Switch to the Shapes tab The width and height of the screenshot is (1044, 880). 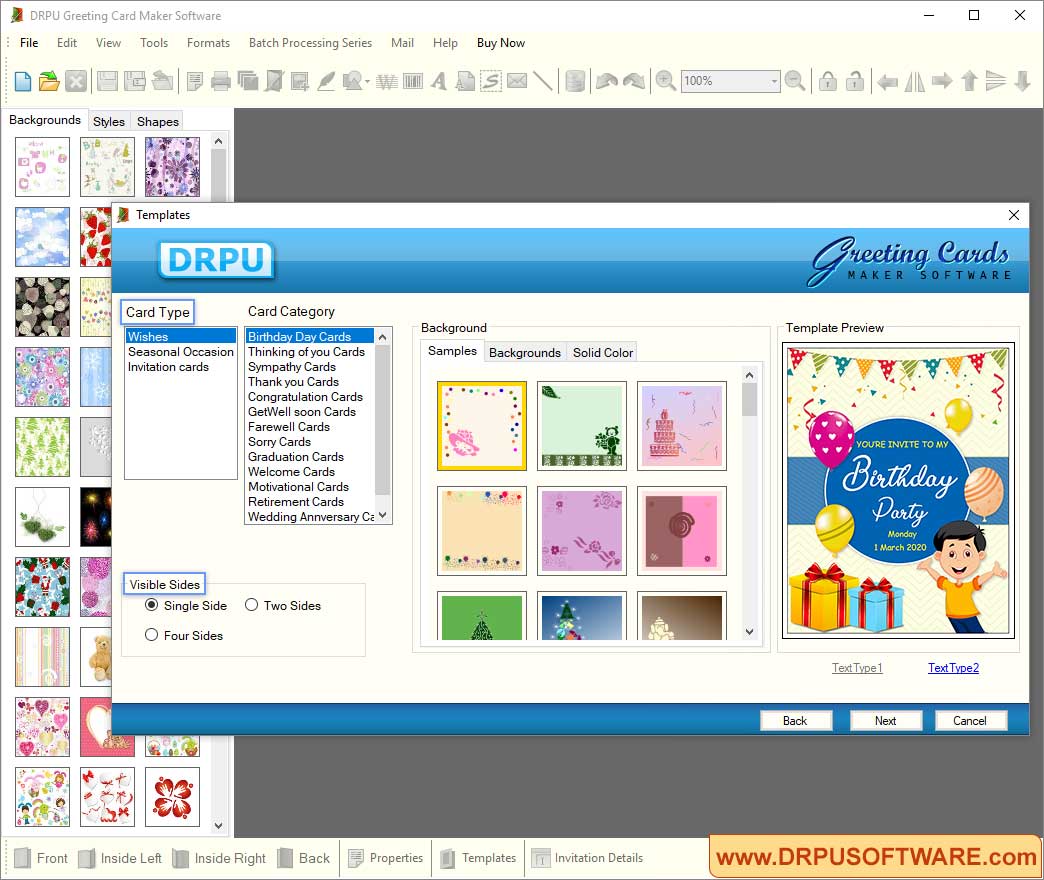coord(158,121)
